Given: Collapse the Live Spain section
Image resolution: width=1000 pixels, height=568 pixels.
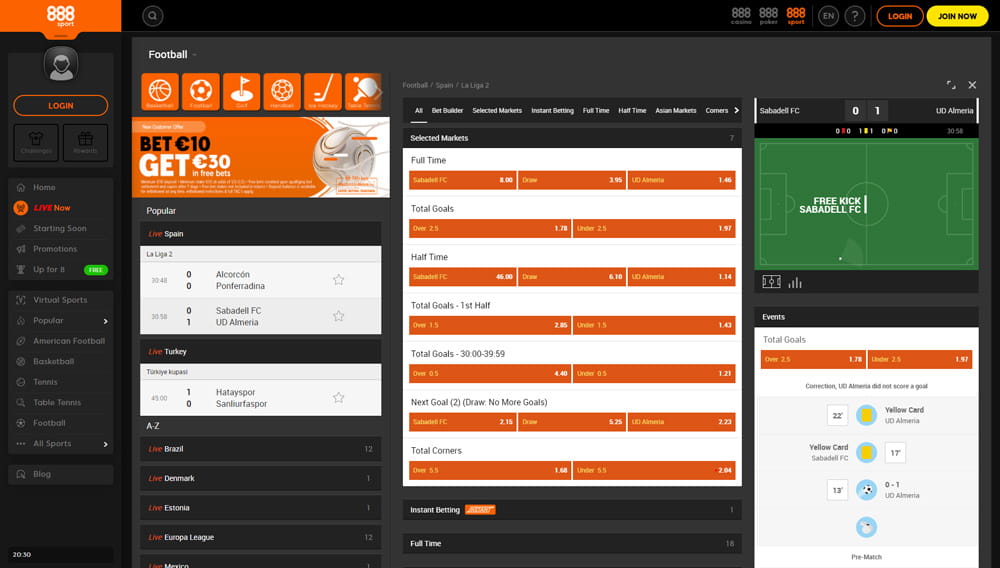Looking at the screenshot, I should coord(260,234).
